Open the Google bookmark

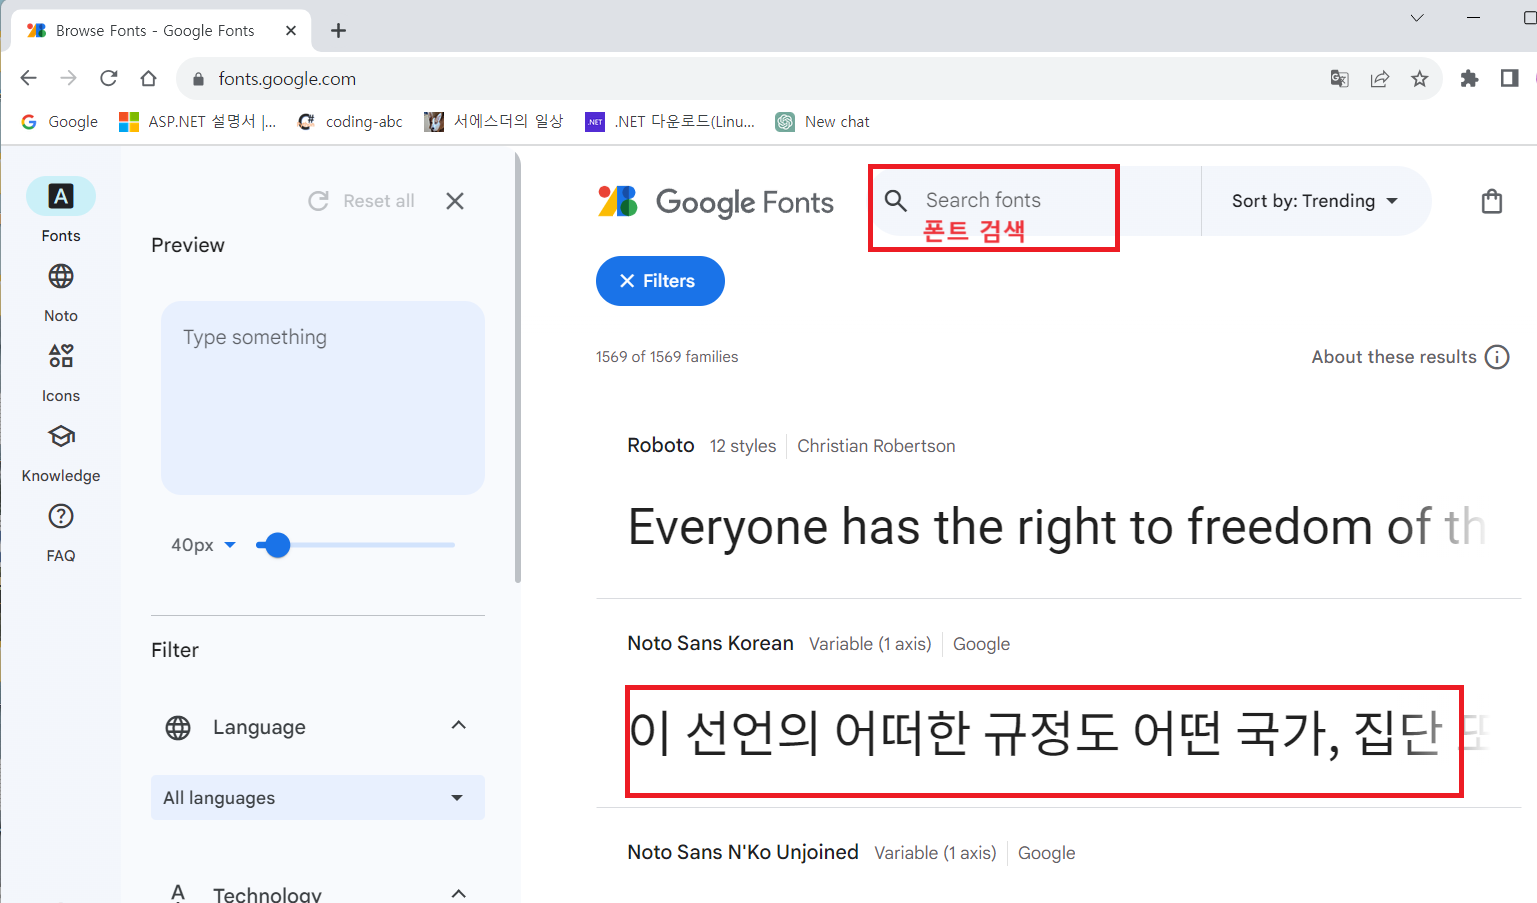60,122
